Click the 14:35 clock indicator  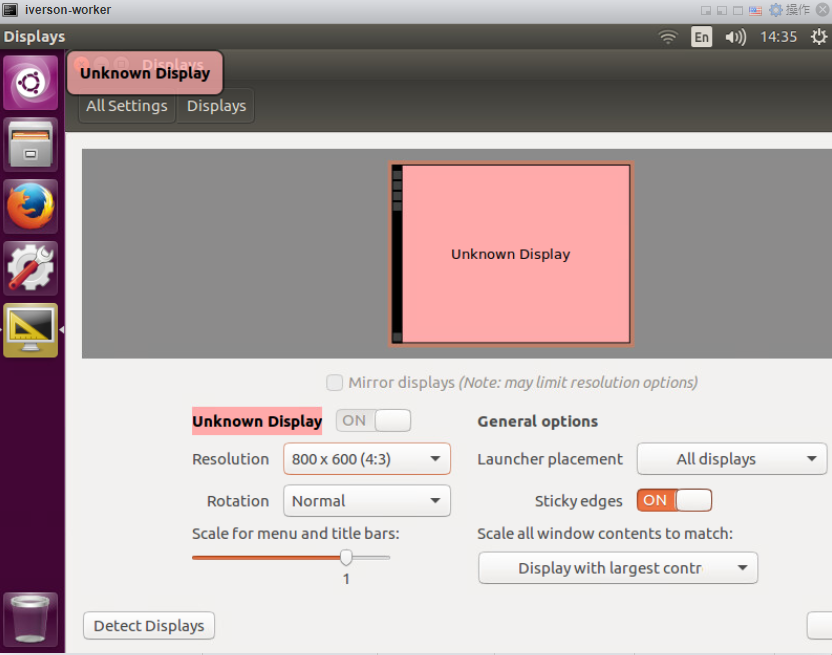778,37
